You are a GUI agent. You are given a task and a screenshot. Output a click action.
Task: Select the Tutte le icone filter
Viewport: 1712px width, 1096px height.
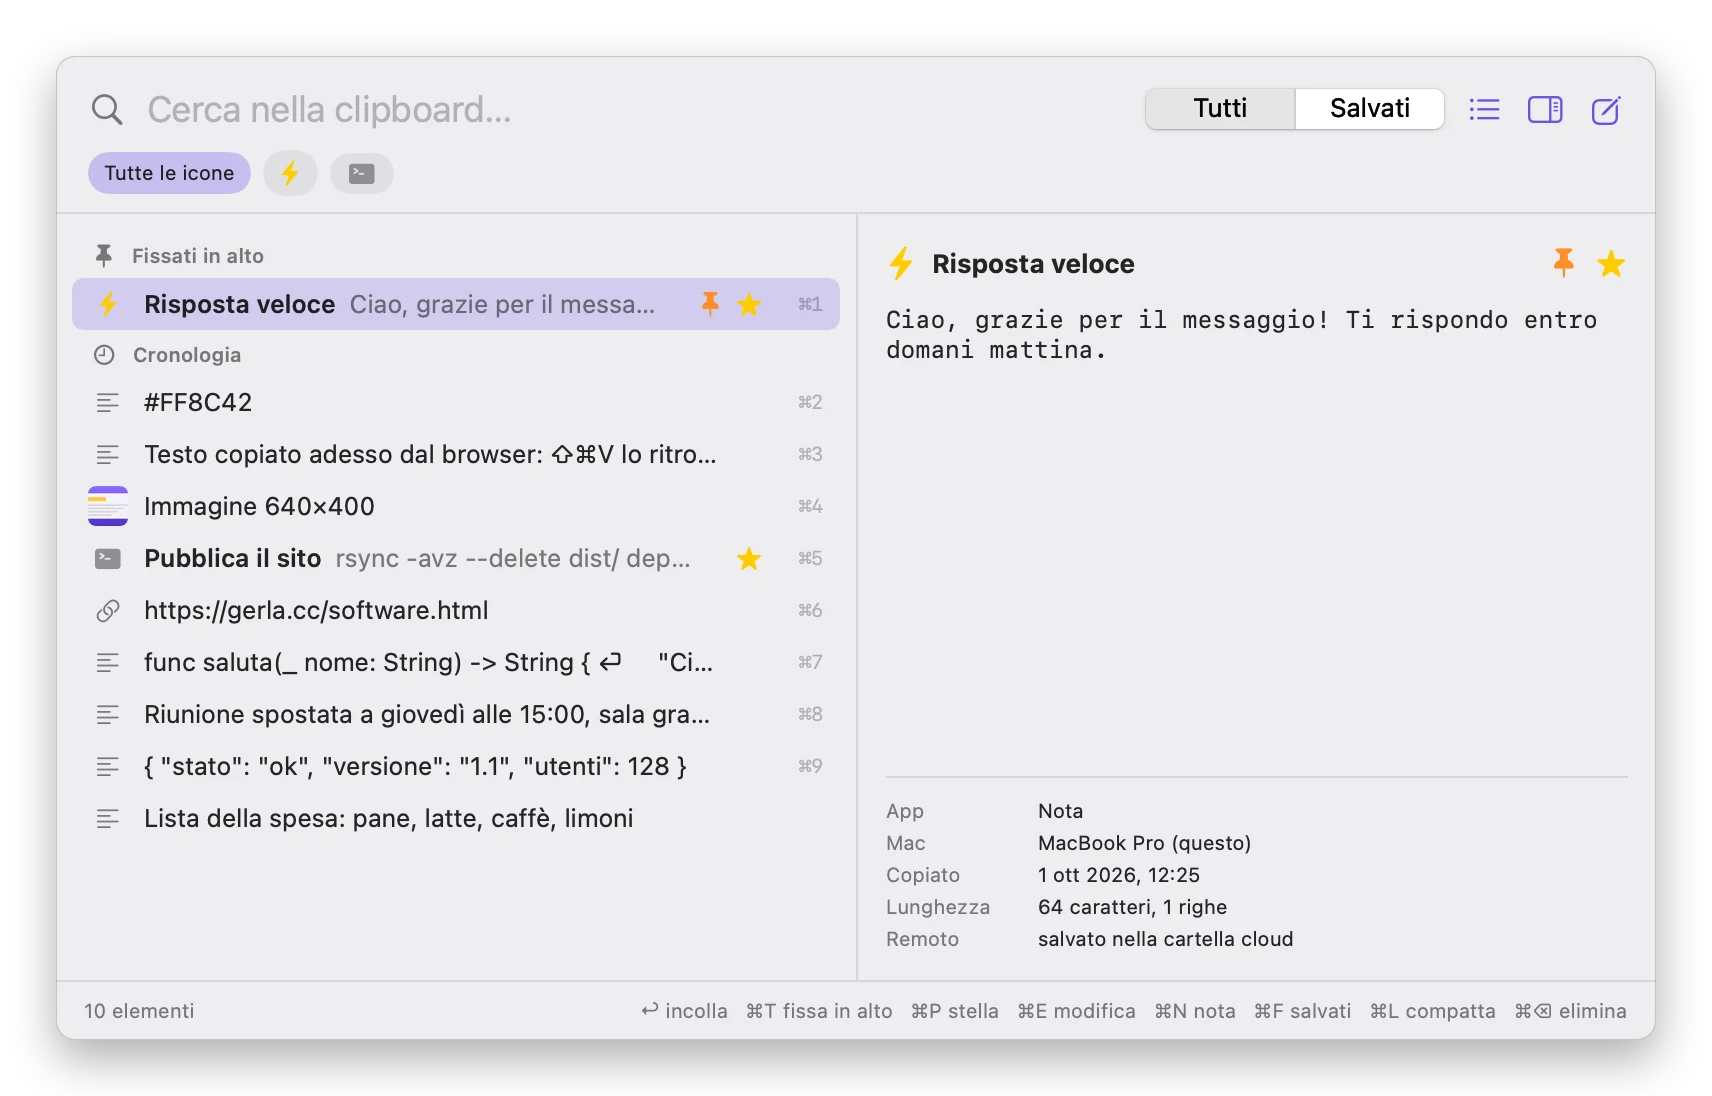(169, 173)
